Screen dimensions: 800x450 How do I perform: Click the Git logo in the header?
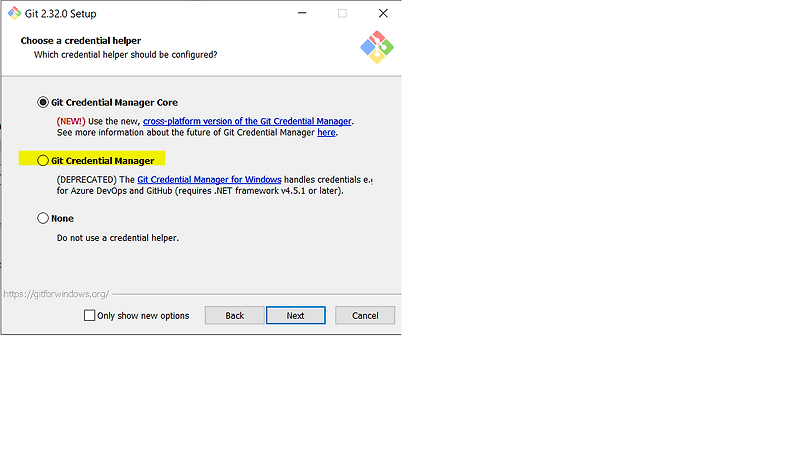click(x=377, y=47)
